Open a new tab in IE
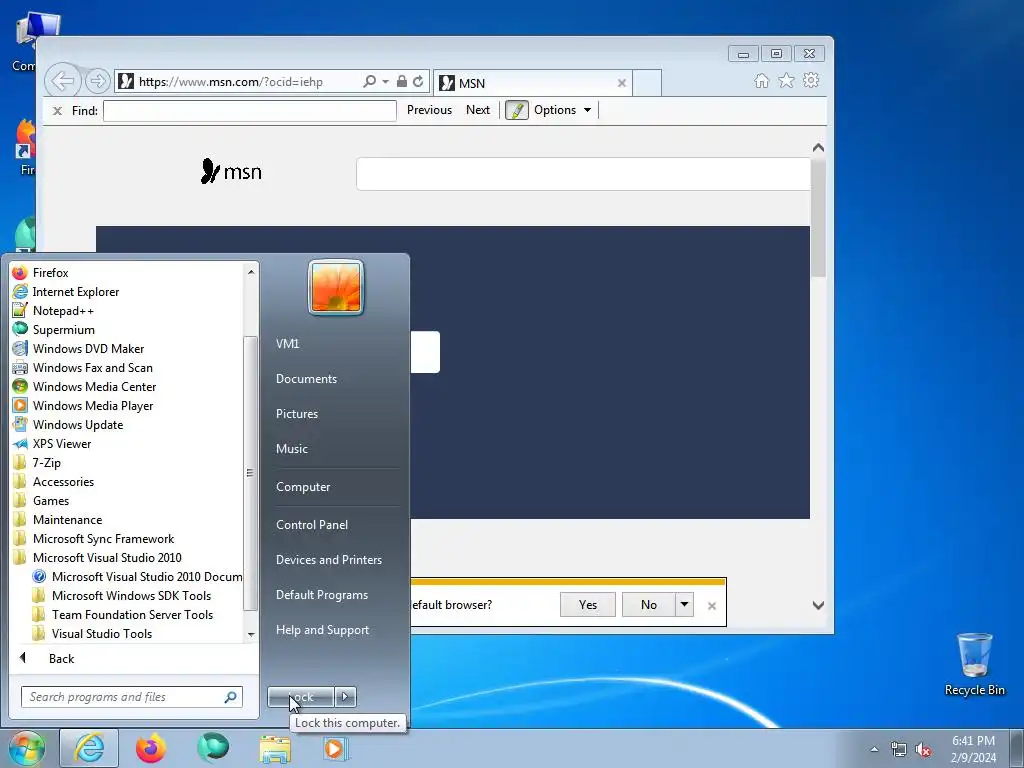The image size is (1024, 768). point(647,83)
